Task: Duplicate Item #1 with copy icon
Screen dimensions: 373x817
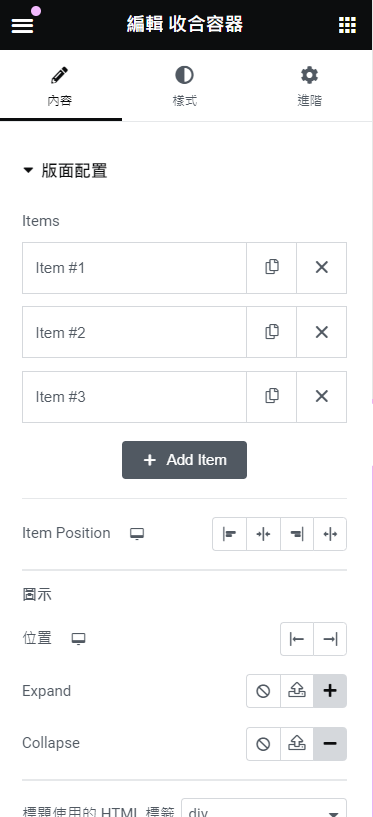Action: pos(271,267)
